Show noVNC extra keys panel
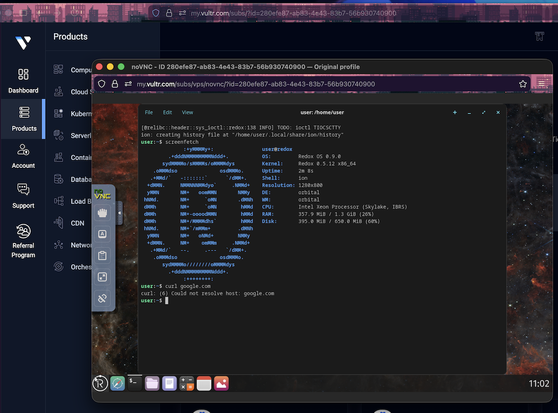This screenshot has width=558, height=413. (x=102, y=234)
